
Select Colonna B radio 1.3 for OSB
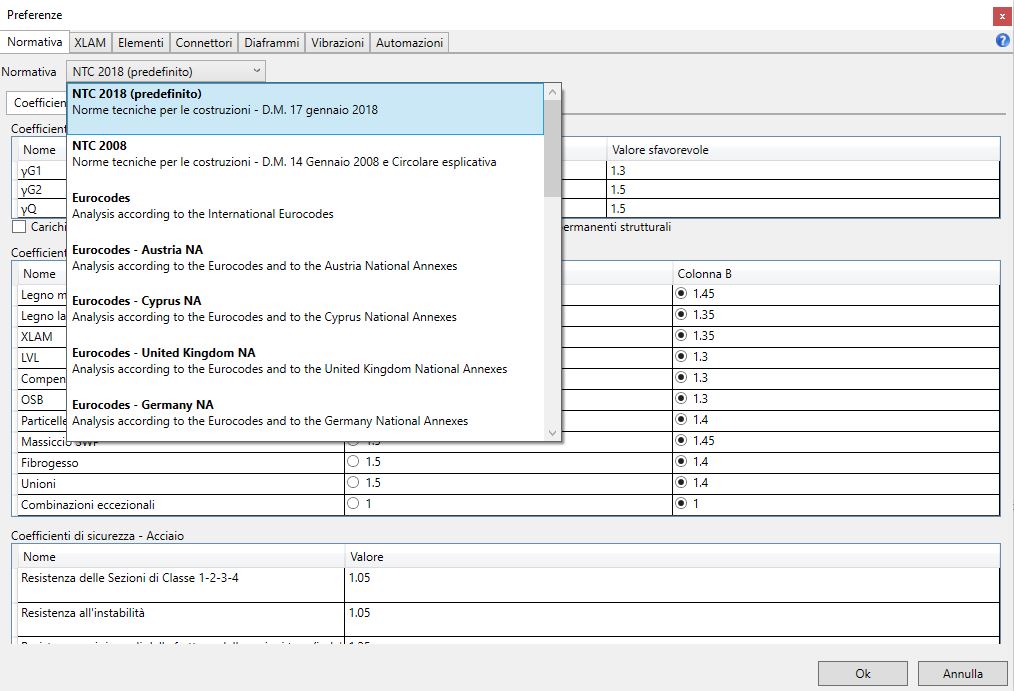[x=681, y=399]
